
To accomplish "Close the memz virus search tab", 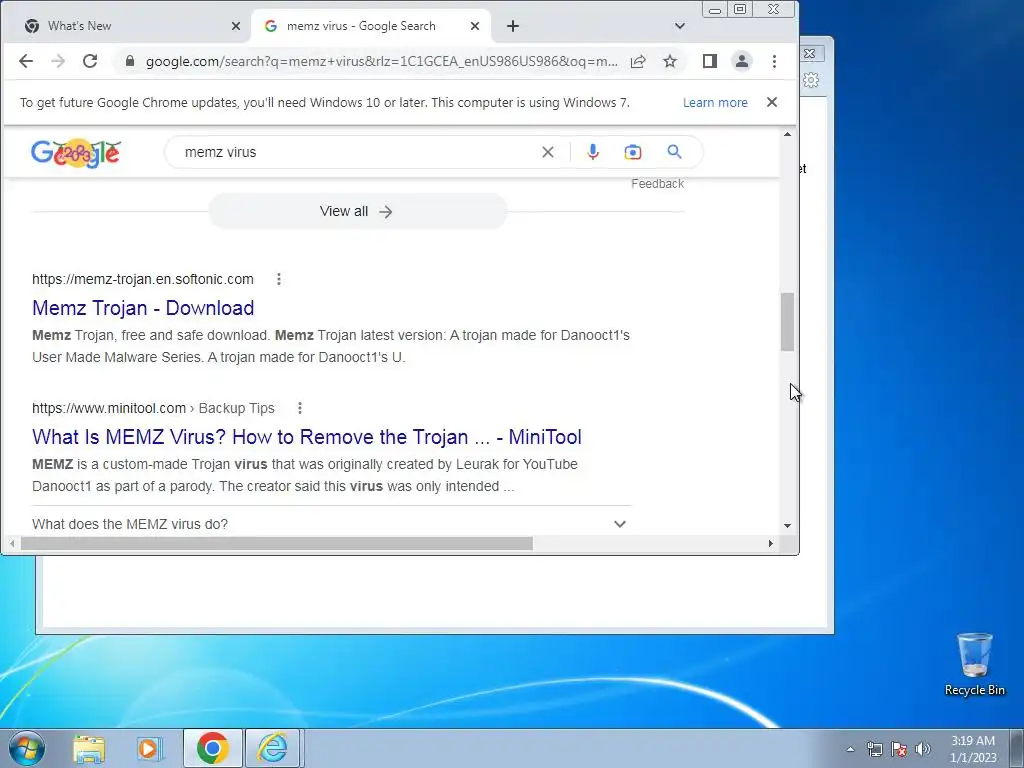I will (475, 26).
